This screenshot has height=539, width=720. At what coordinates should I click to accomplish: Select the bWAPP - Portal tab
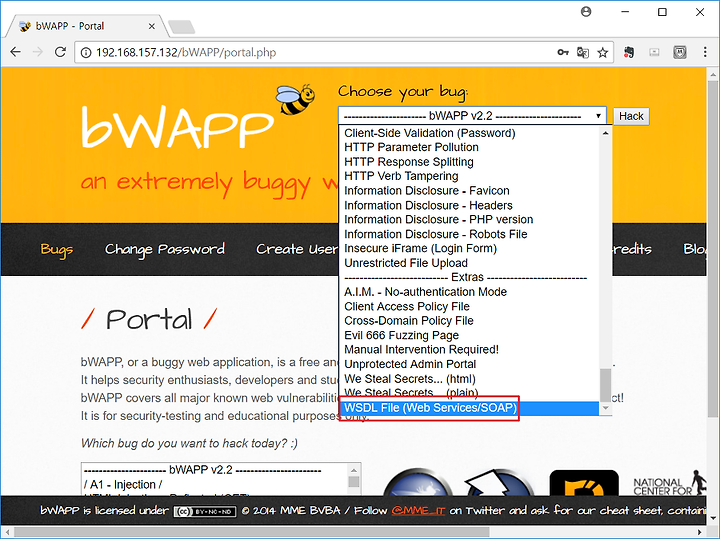click(85, 26)
